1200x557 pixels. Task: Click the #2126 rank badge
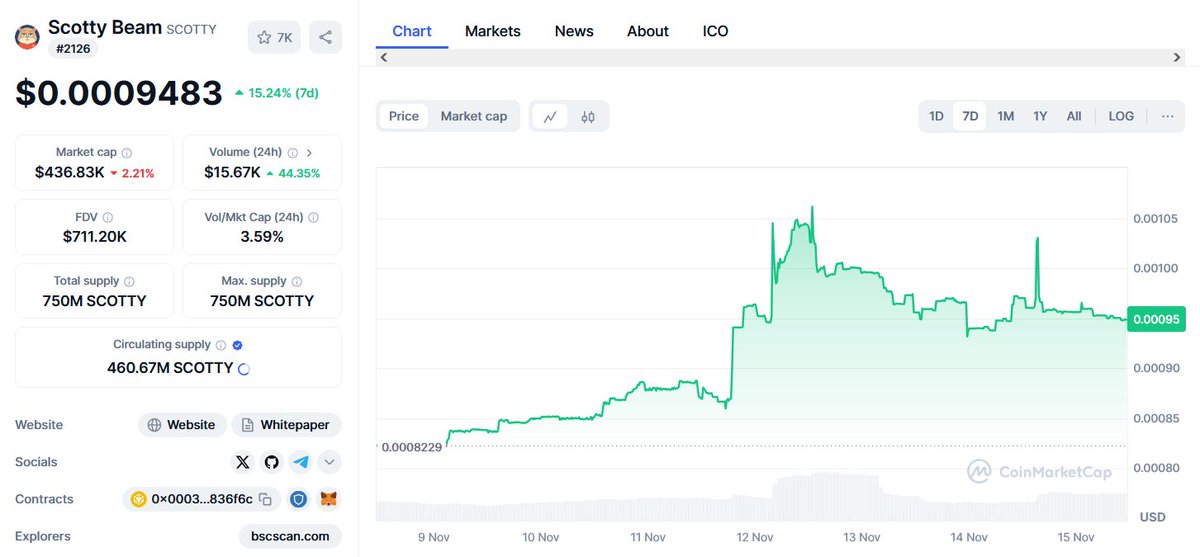(x=72, y=48)
